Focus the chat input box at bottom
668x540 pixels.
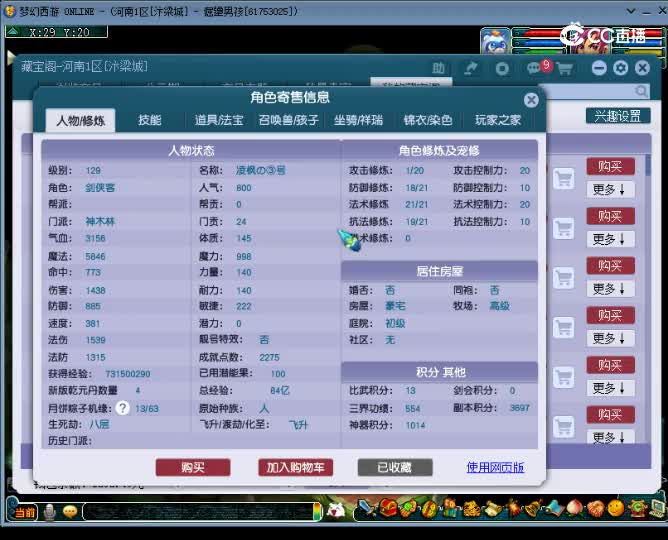pos(200,511)
